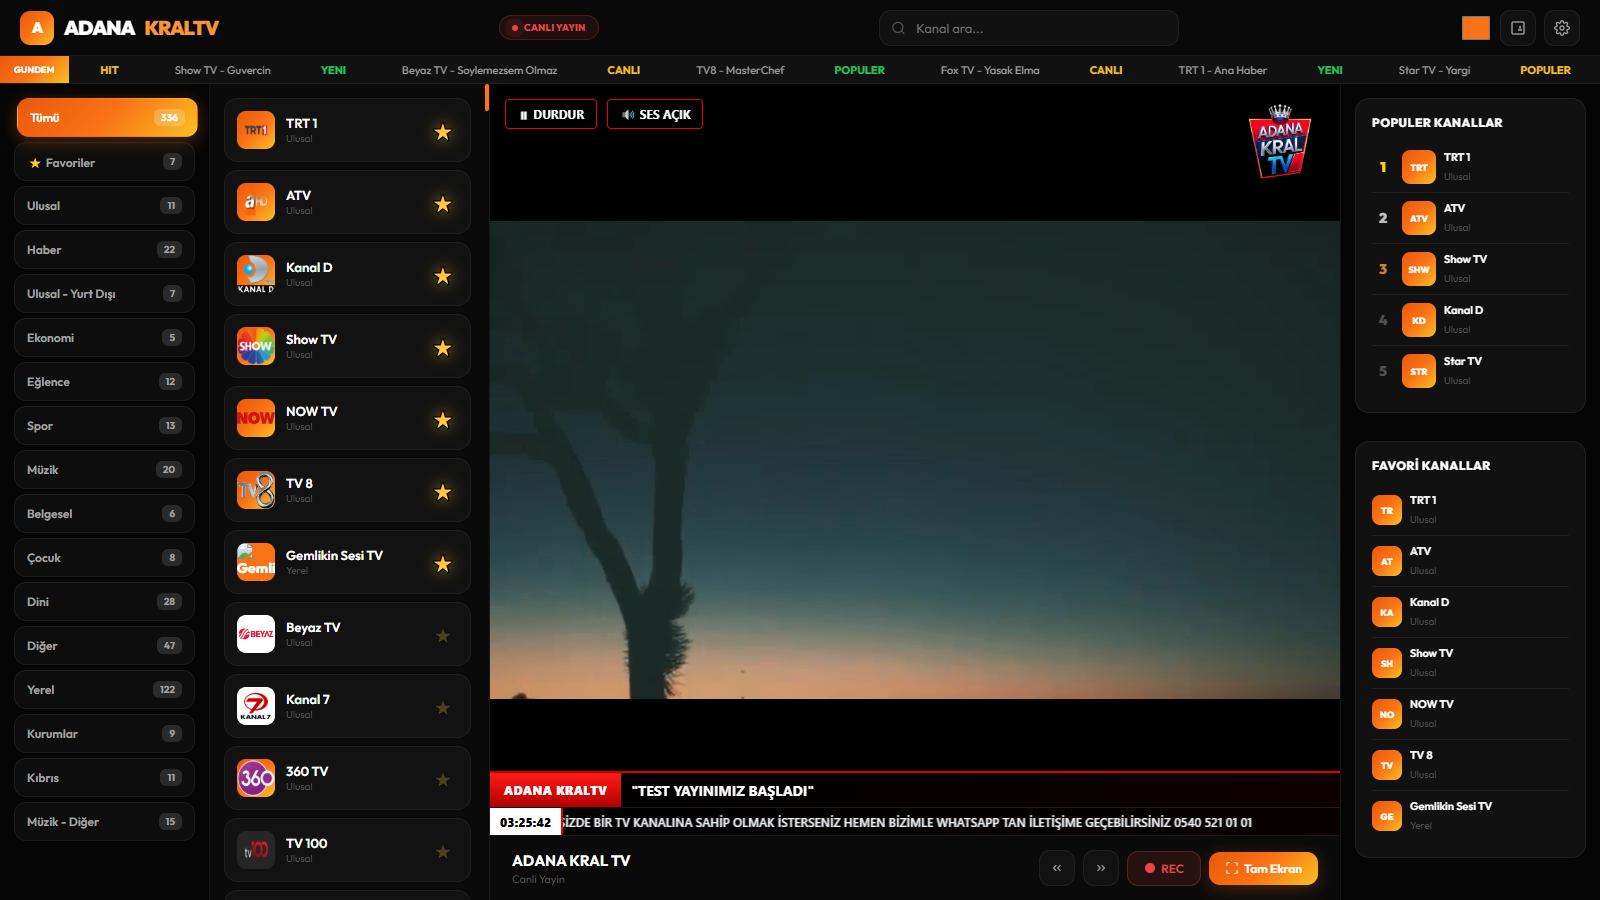The image size is (1600, 900).
Task: Click the TV 8 channel logo
Action: [x=256, y=490]
